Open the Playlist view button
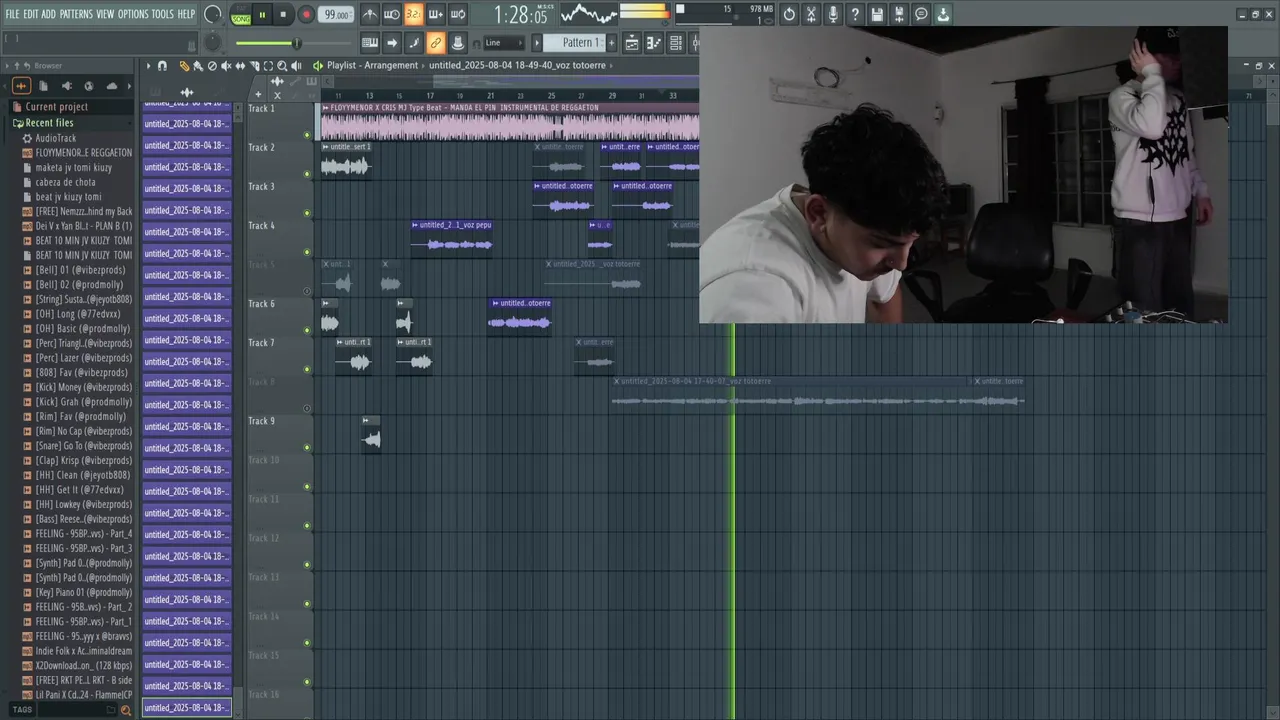Image resolution: width=1280 pixels, height=720 pixels. click(x=632, y=43)
